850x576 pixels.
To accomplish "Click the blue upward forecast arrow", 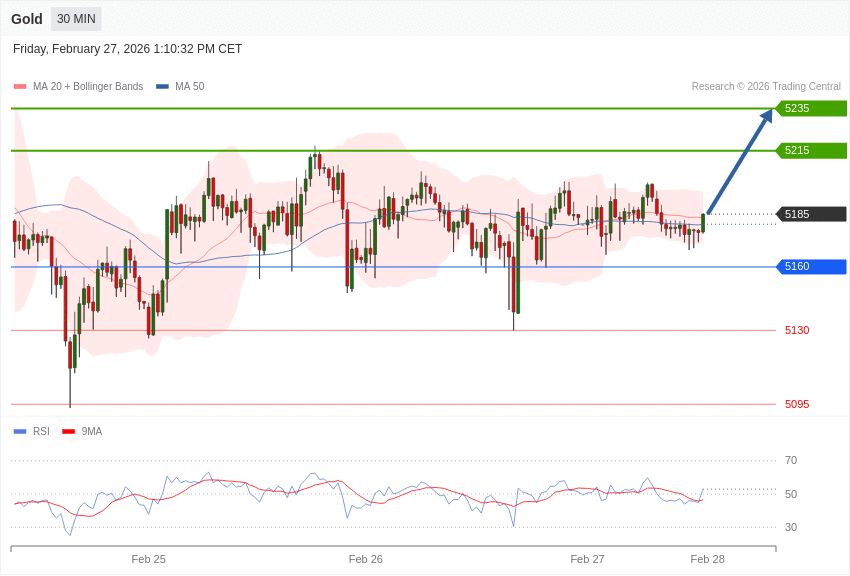I will 740,161.
